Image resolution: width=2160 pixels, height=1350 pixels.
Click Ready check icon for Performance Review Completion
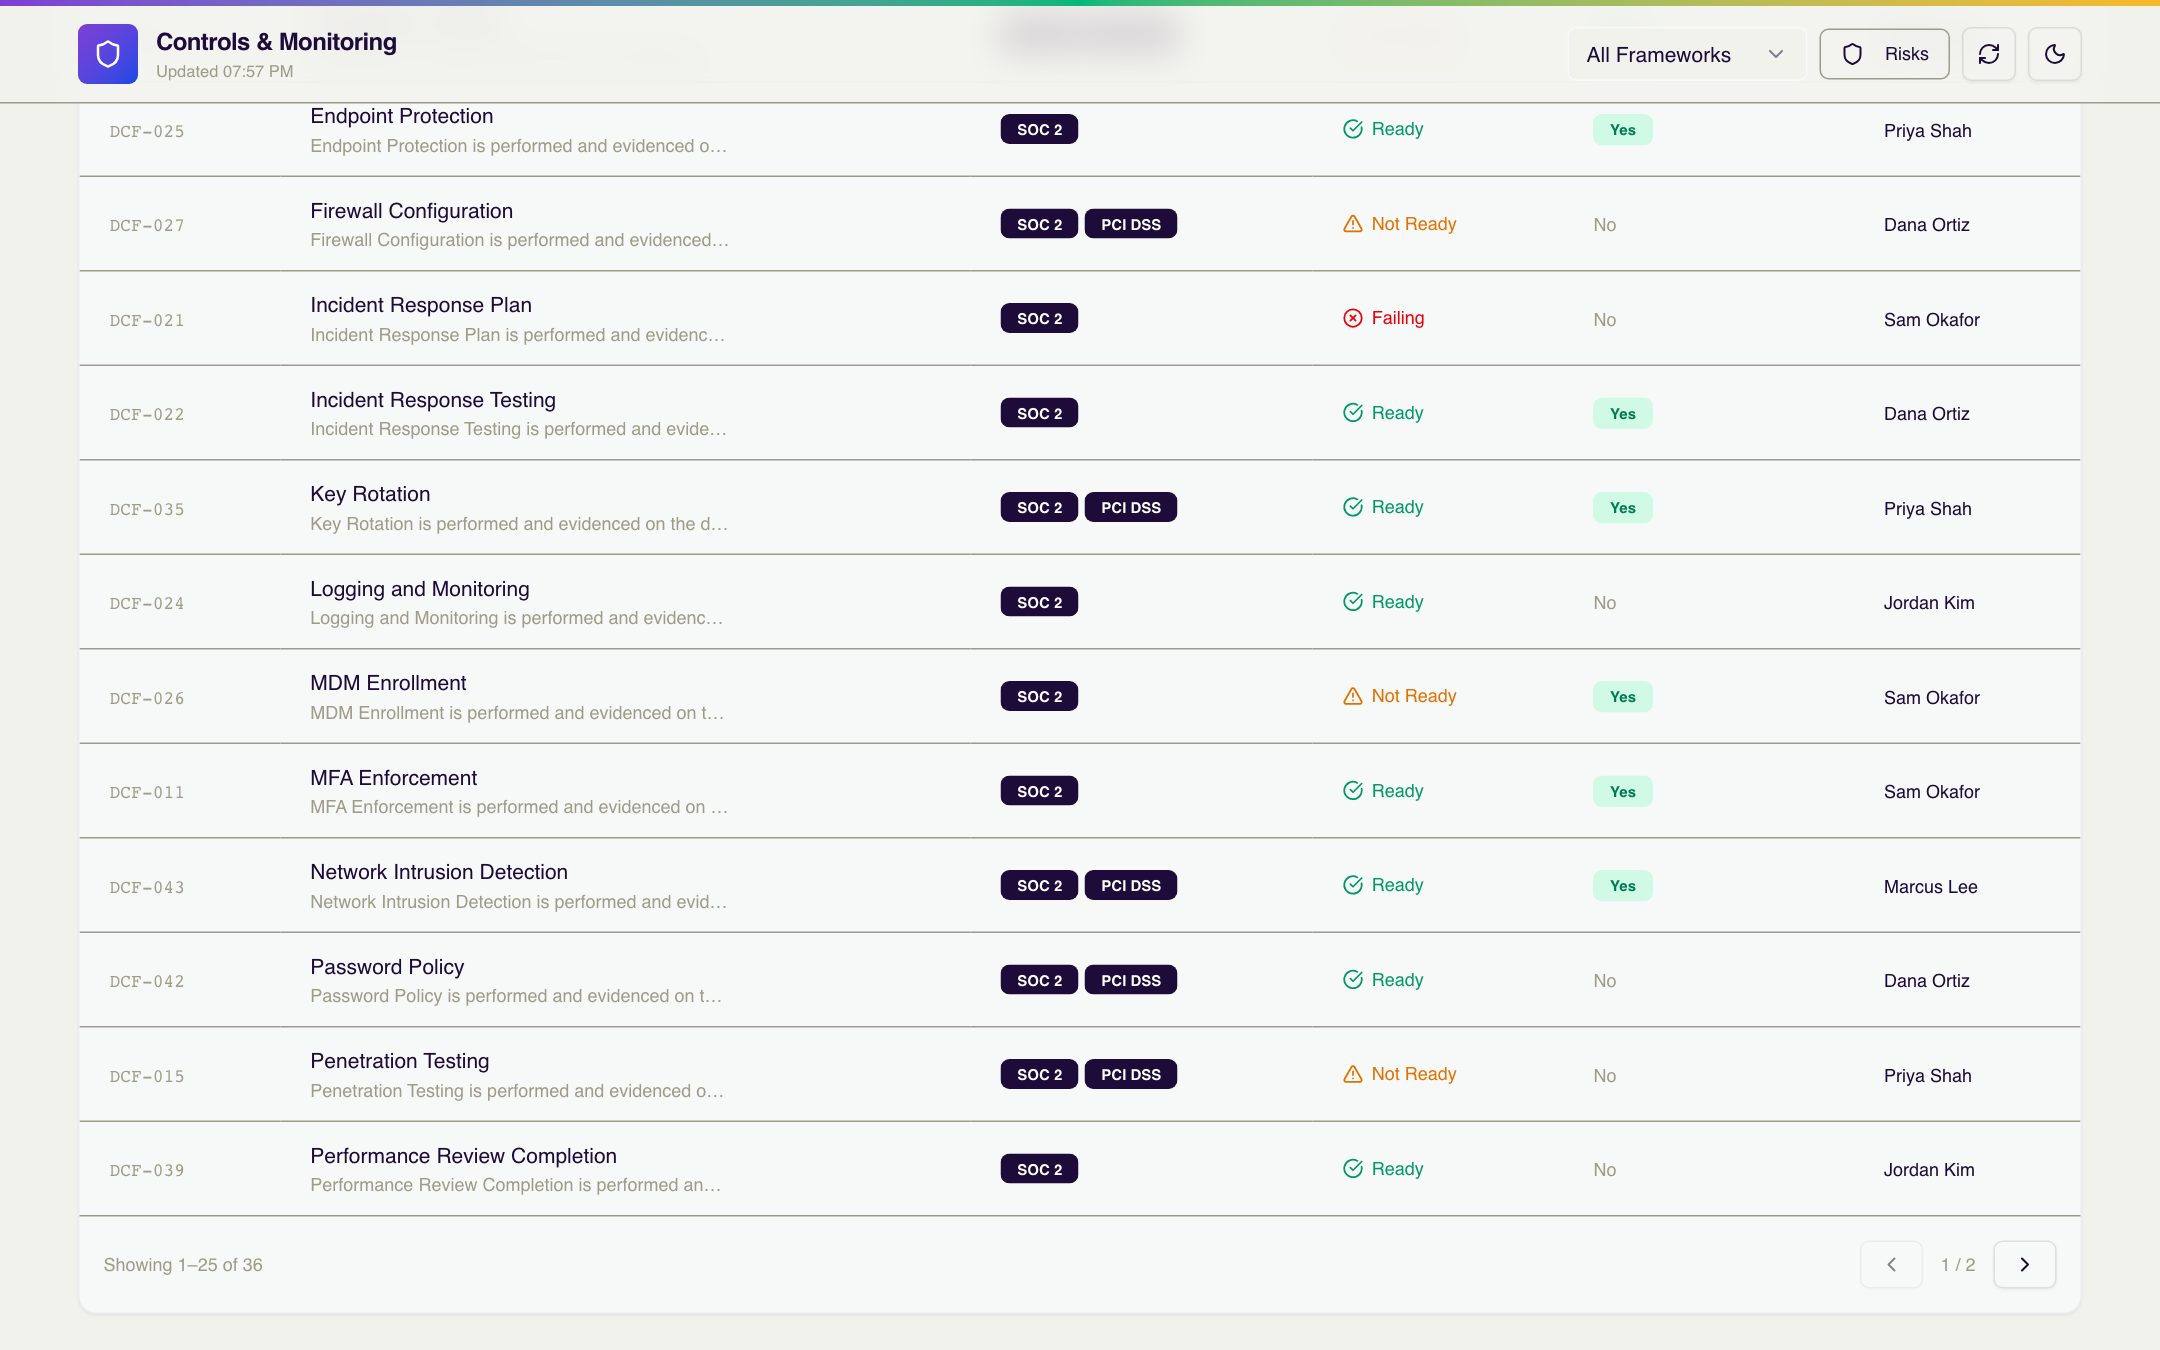[1353, 1169]
